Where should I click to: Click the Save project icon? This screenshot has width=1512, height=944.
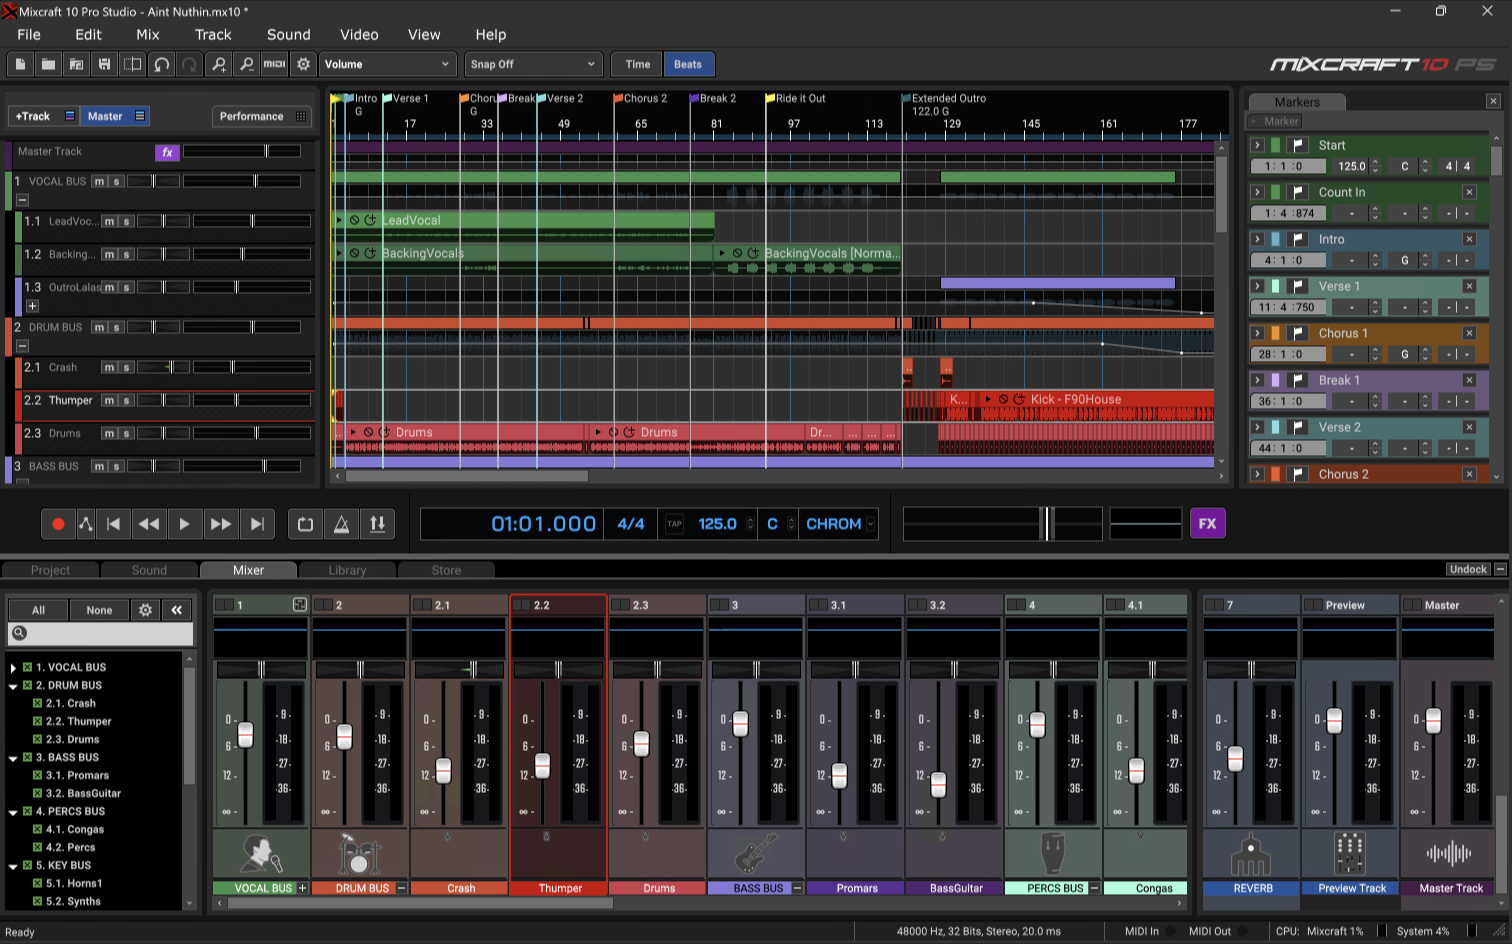pos(104,64)
